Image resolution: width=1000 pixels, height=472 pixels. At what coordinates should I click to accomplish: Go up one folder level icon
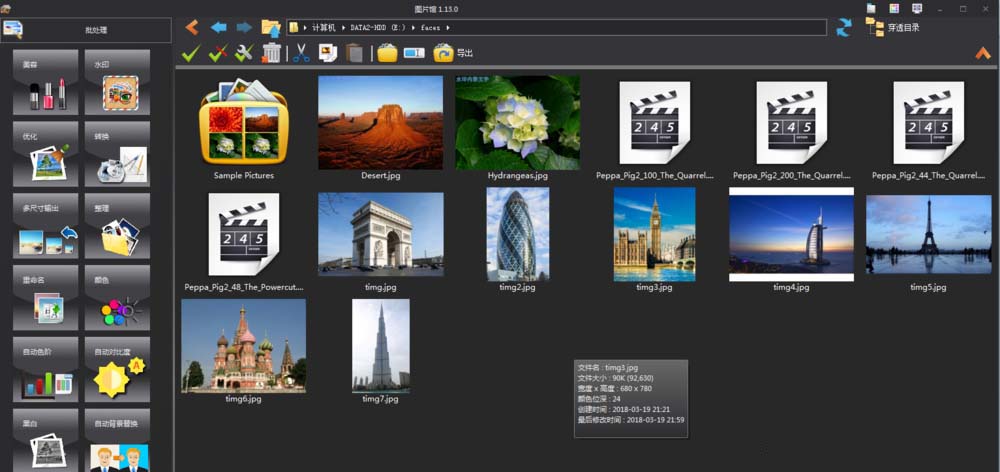(x=271, y=28)
